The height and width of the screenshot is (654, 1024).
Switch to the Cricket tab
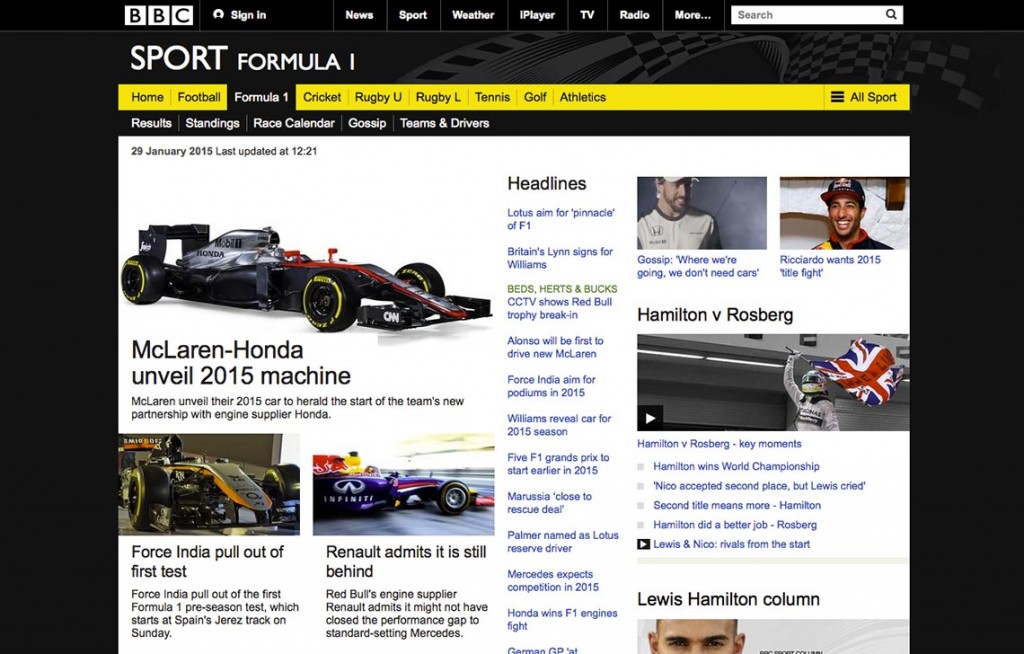[x=321, y=97]
